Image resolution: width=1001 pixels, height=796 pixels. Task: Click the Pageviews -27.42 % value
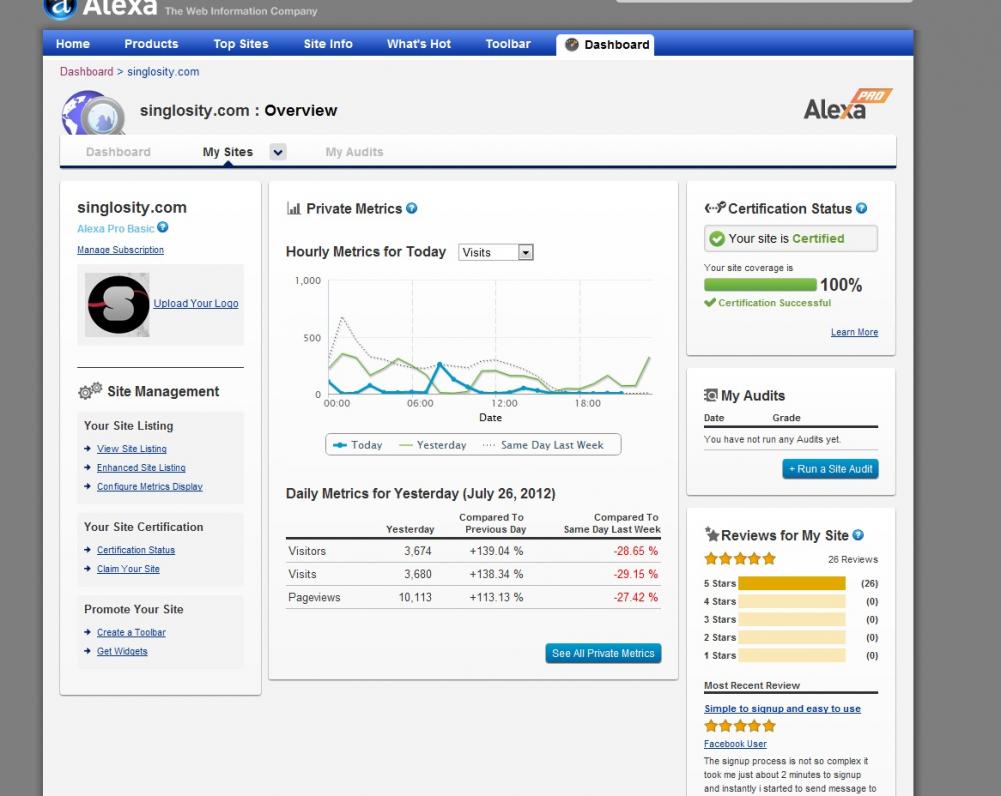click(635, 597)
